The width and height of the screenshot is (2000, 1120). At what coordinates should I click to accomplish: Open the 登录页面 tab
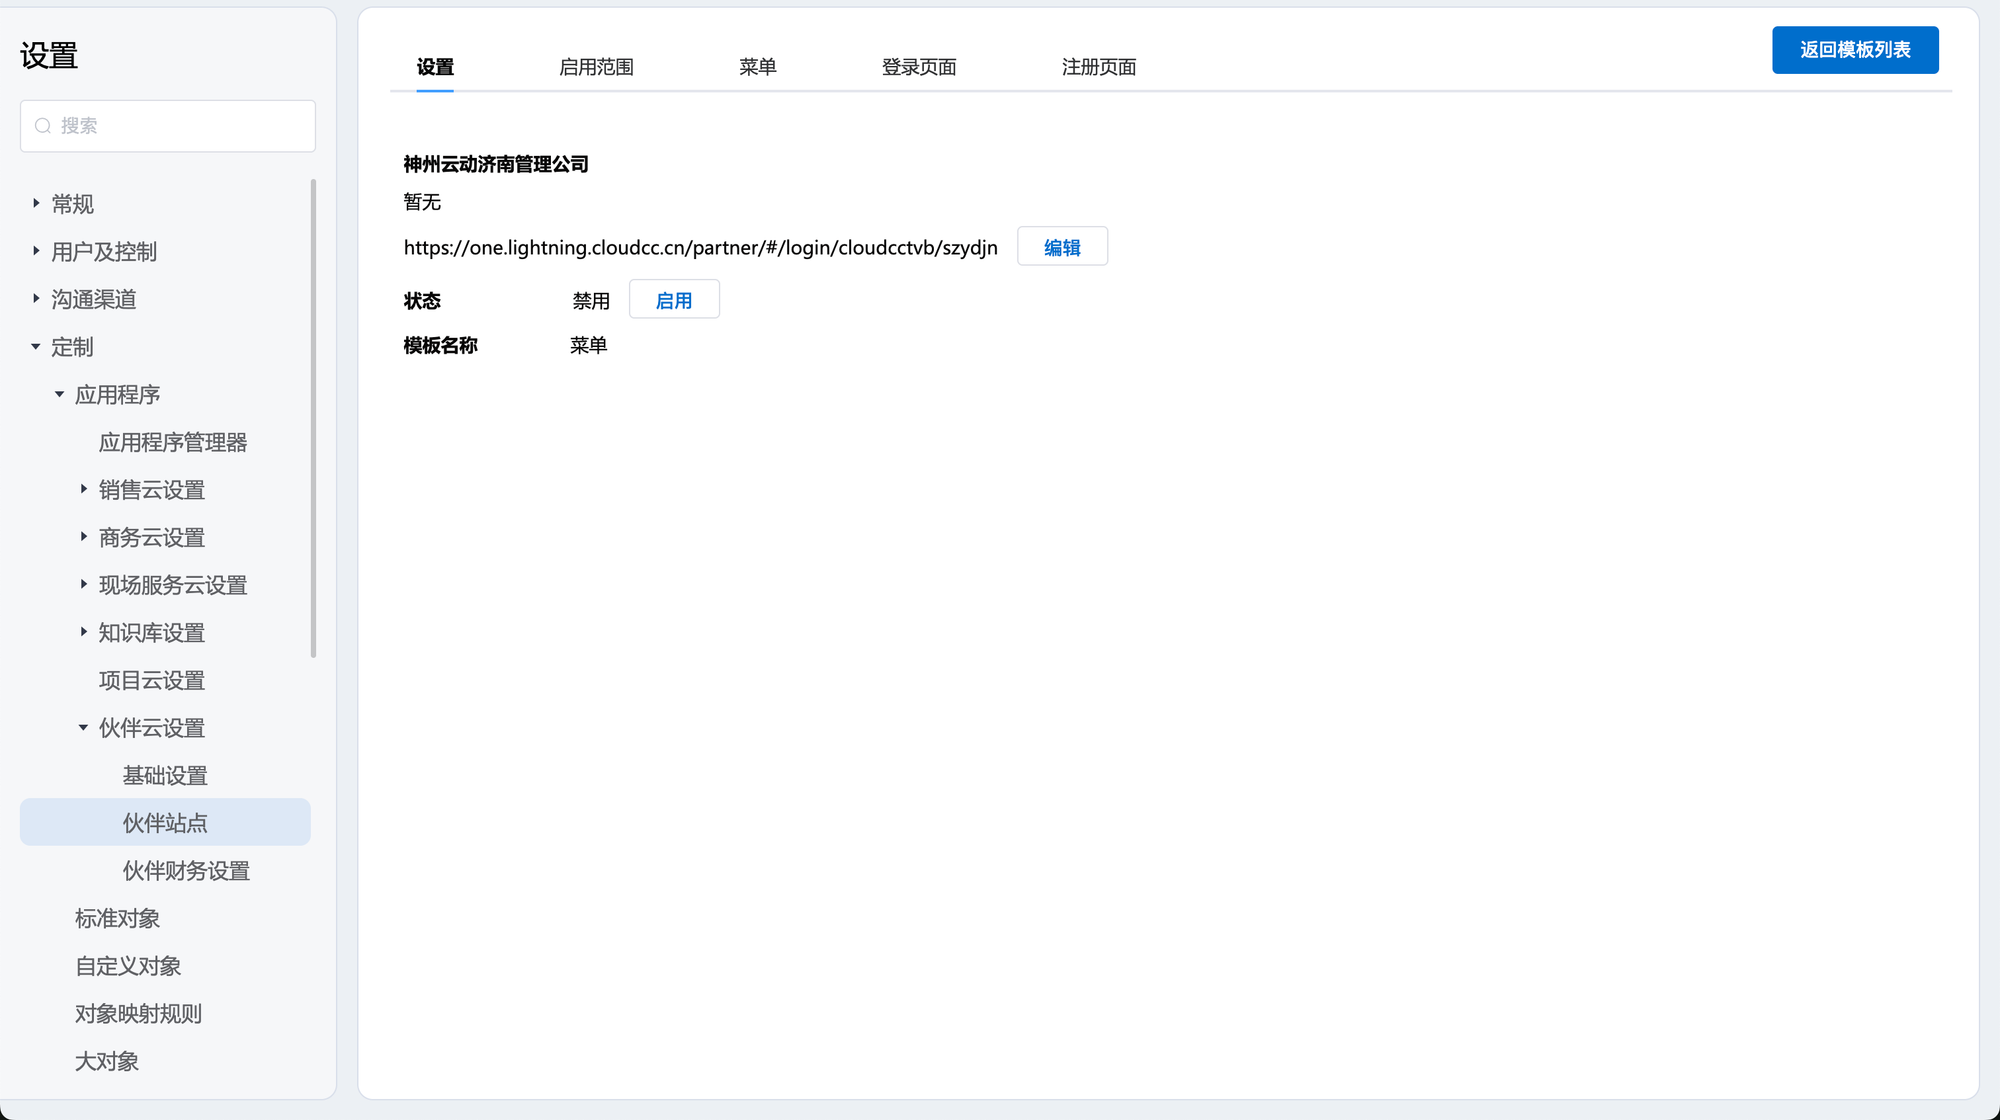click(x=918, y=67)
